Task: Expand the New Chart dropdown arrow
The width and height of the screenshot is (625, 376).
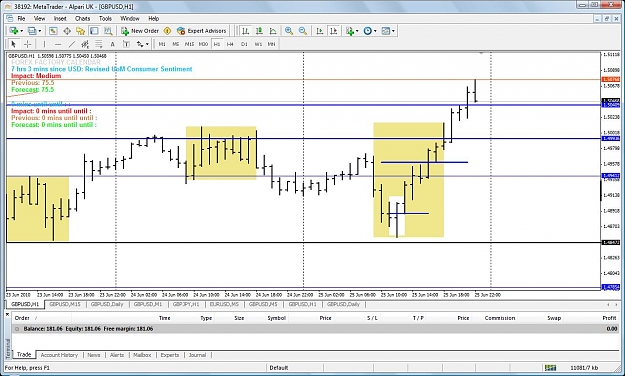Action: (x=21, y=31)
